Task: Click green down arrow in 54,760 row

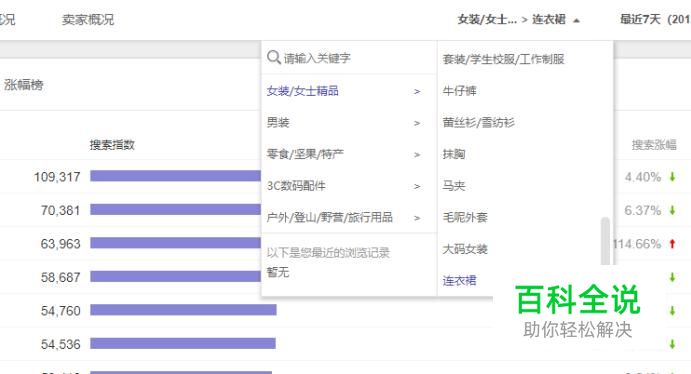Action: click(x=672, y=311)
